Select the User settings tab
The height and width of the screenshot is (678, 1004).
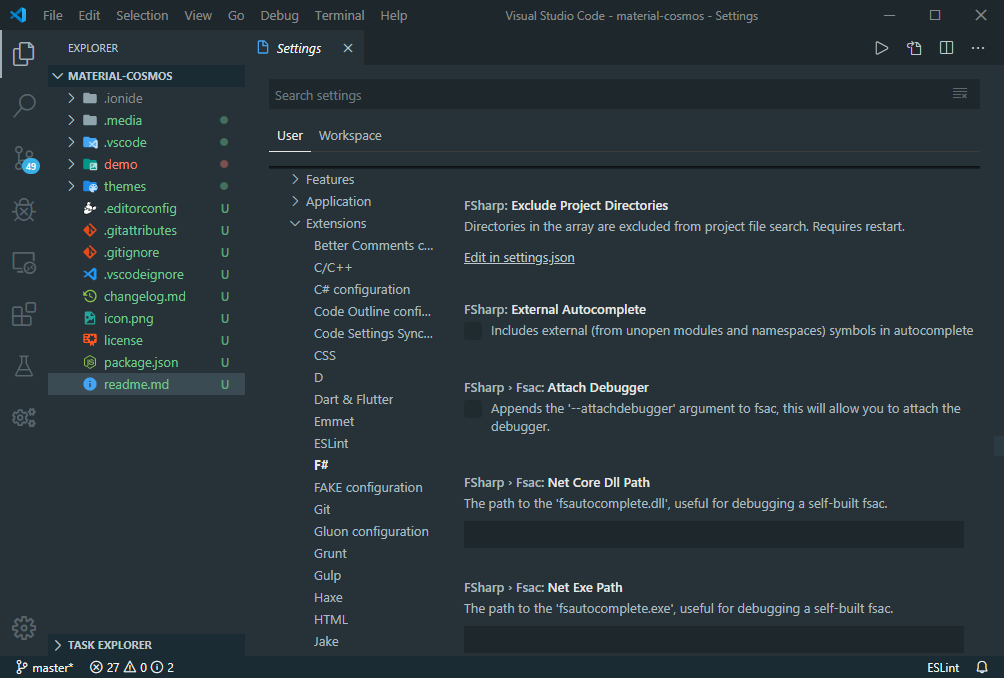289,136
